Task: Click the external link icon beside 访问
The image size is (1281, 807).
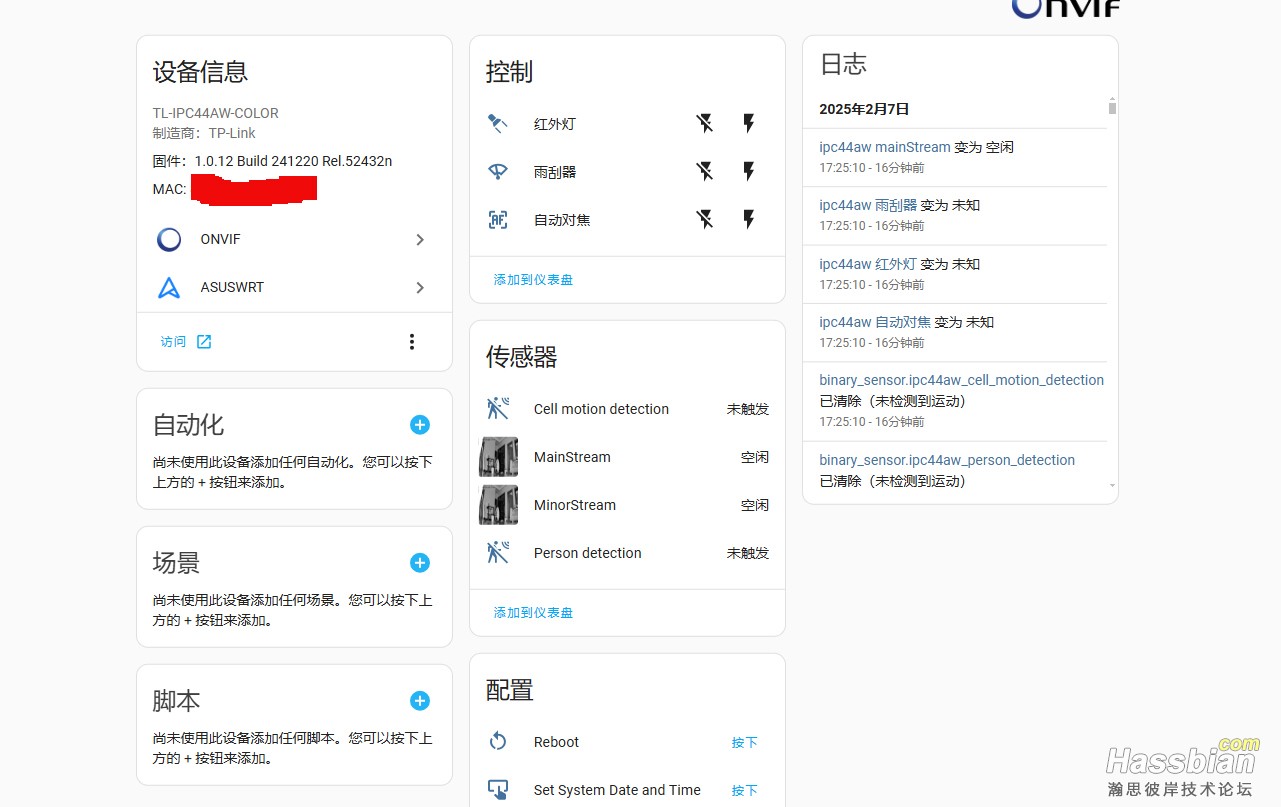Action: pos(204,342)
